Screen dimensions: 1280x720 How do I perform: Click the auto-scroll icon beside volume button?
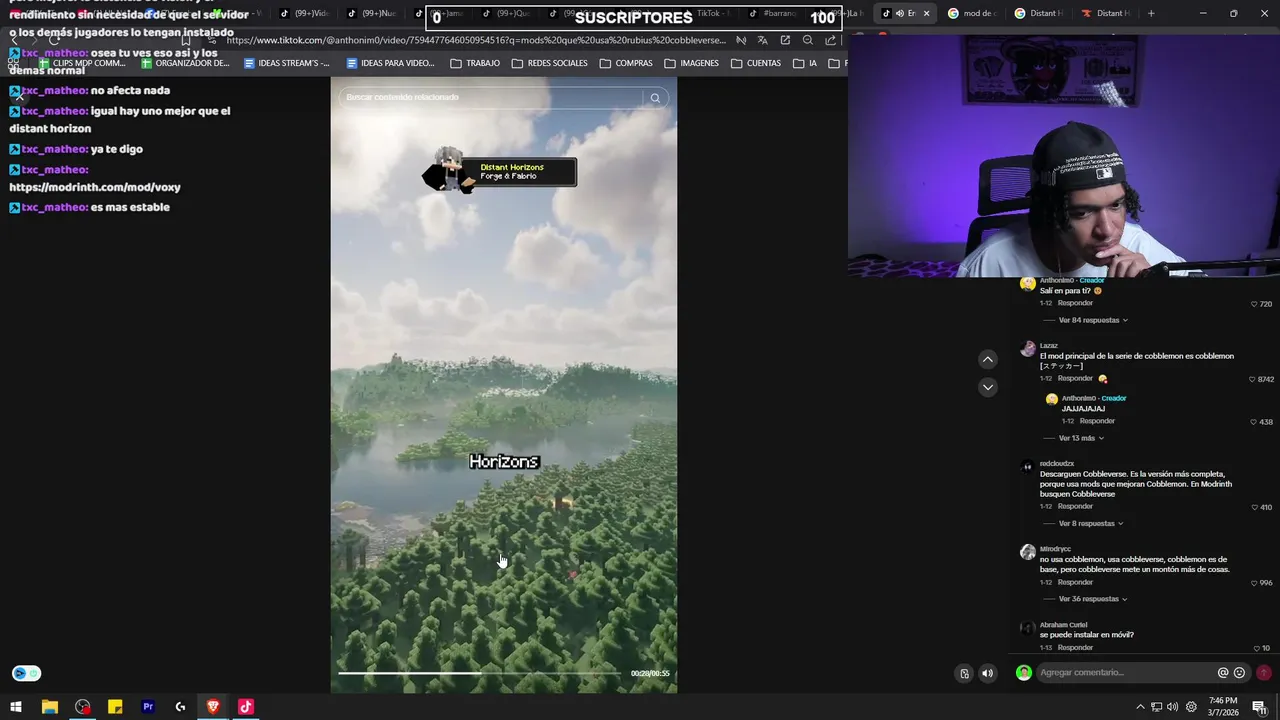coord(964,673)
